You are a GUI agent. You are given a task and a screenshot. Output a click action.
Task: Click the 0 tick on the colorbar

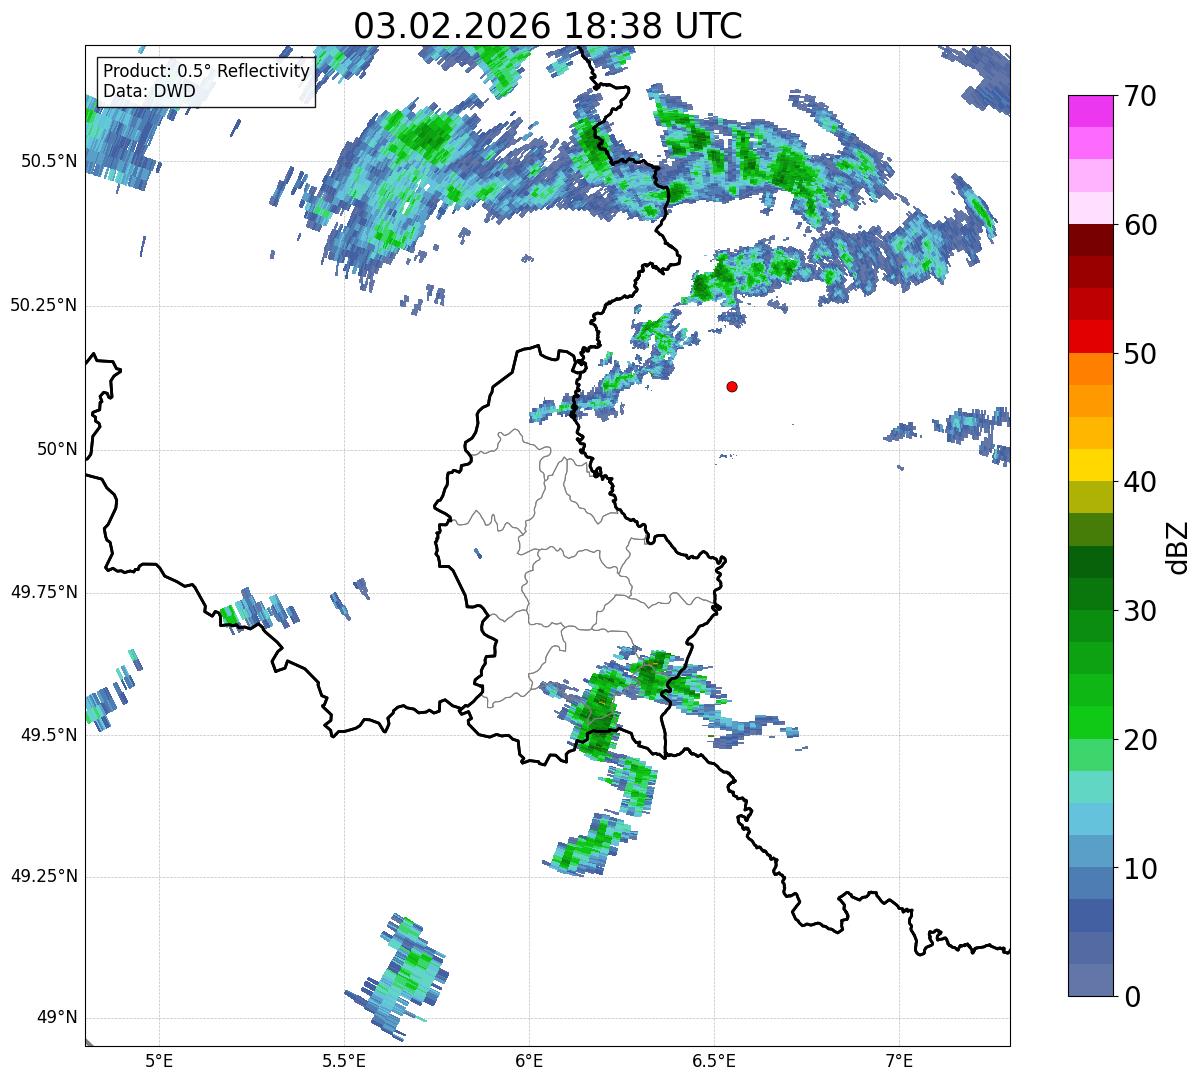pyautogui.click(x=1131, y=997)
